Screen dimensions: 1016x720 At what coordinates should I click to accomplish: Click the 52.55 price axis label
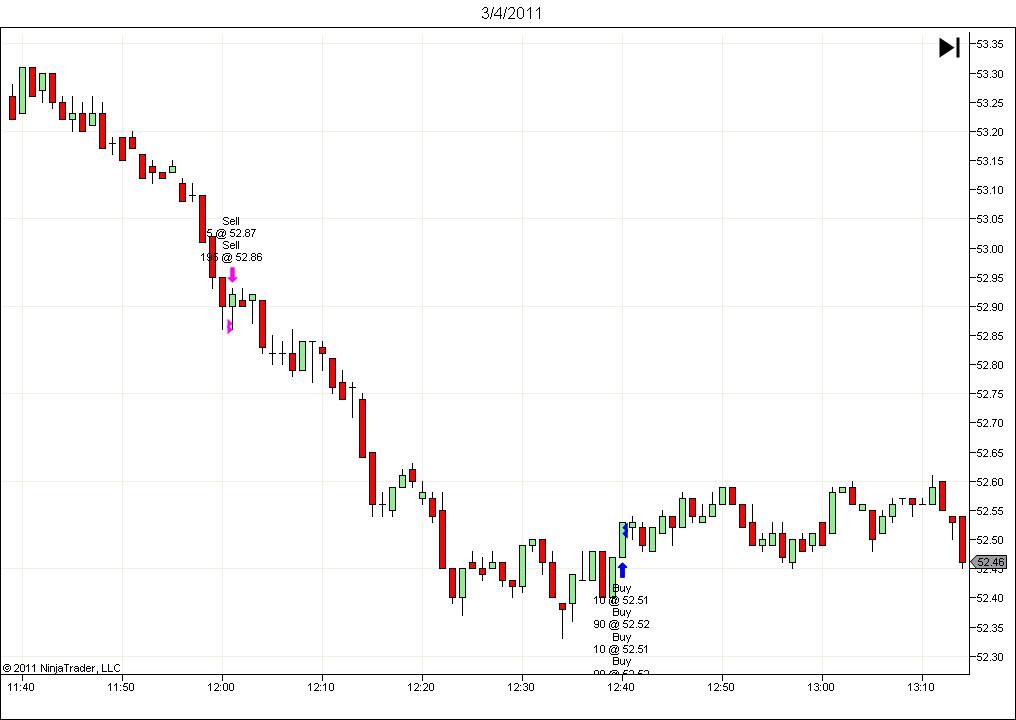[x=989, y=511]
